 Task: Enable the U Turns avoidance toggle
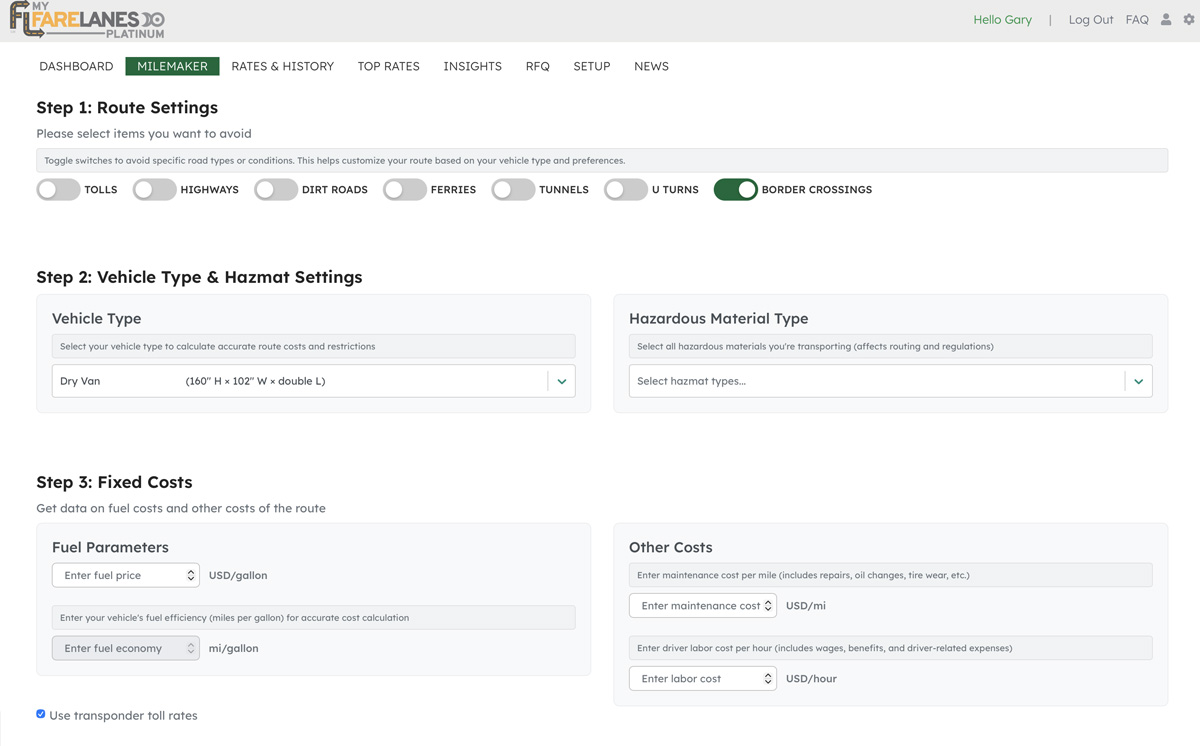pos(626,190)
